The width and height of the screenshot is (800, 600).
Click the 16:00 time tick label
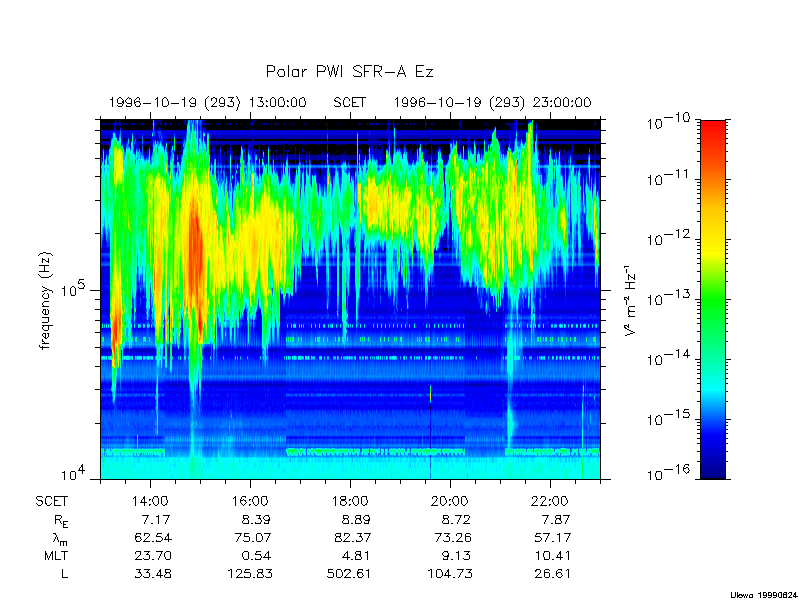(250, 500)
